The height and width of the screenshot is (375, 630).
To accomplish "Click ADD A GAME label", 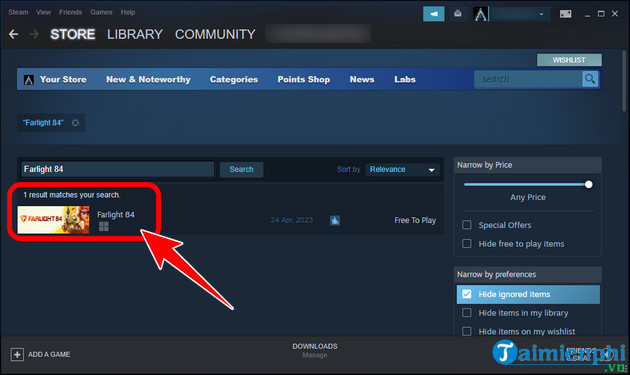I will coord(49,354).
